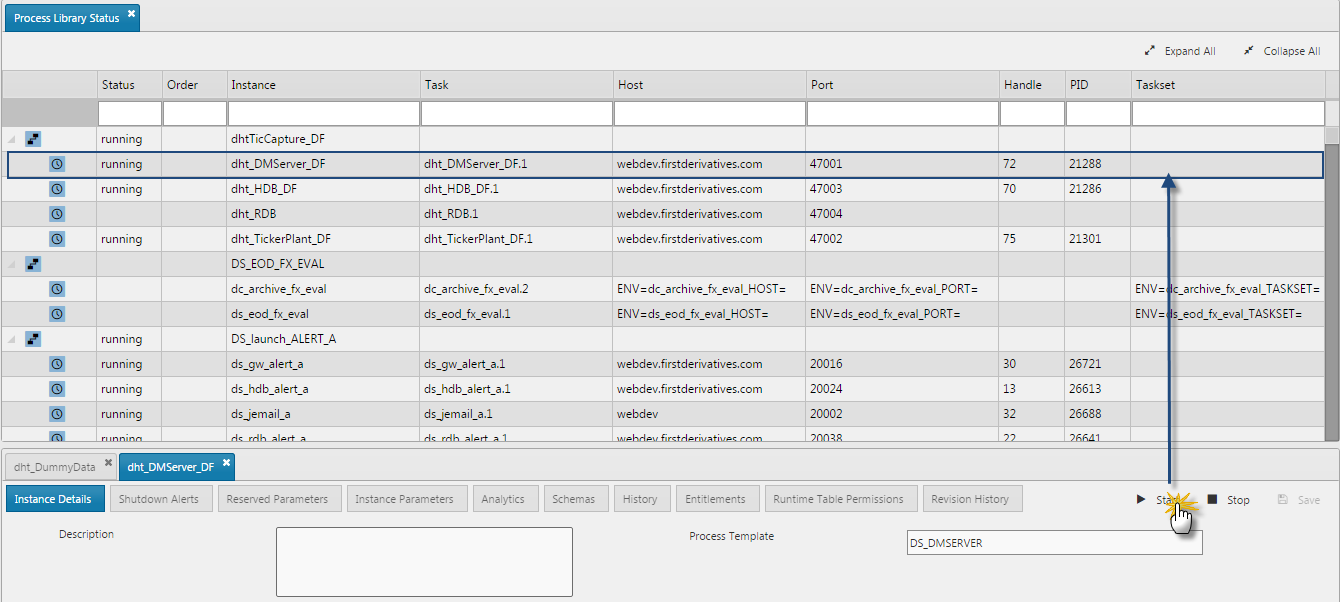Collapse the dhtTicCapture_DF workflow group
The width and height of the screenshot is (1340, 602).
pos(12,140)
